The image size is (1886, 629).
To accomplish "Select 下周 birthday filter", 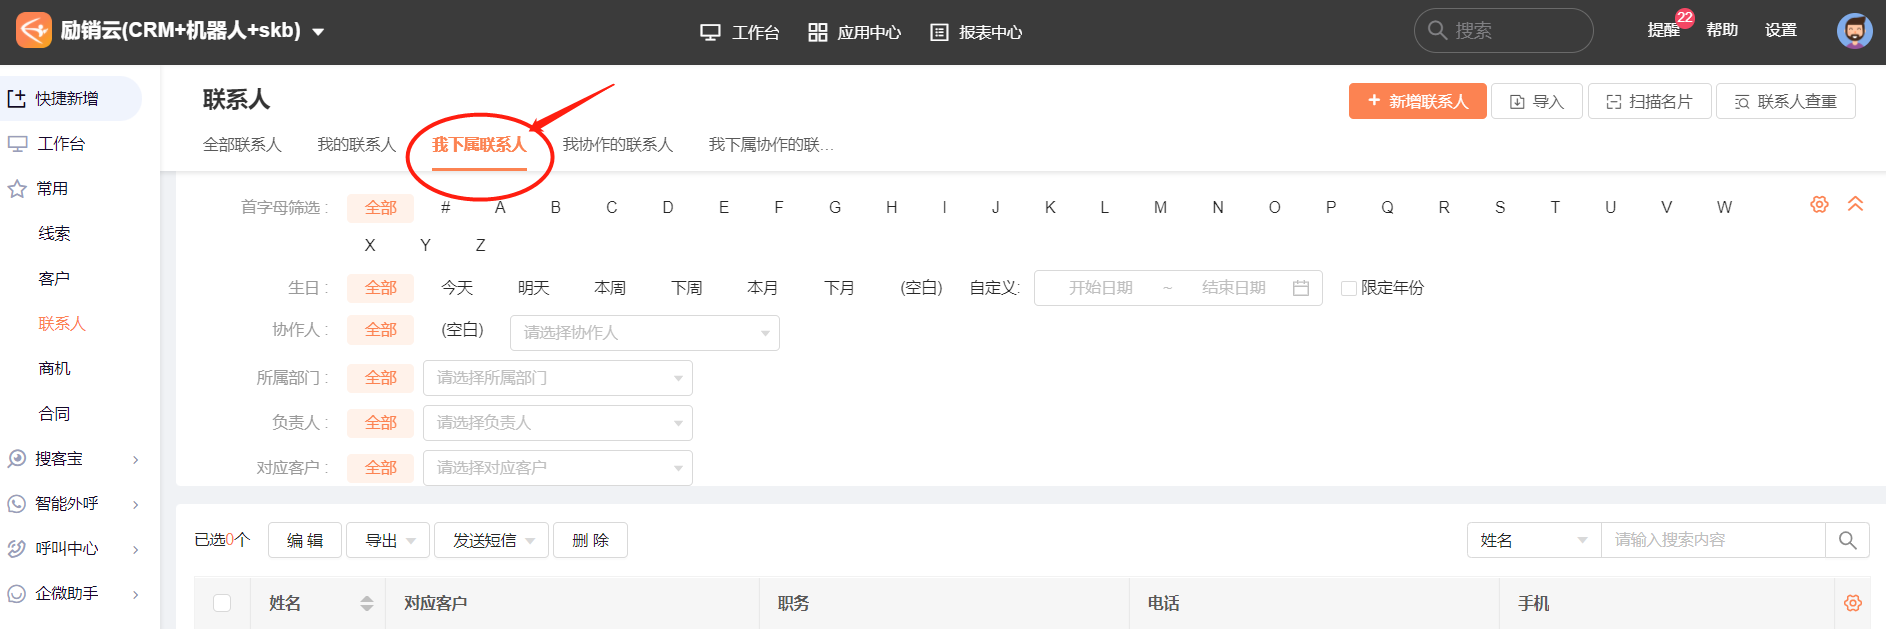I will 687,288.
